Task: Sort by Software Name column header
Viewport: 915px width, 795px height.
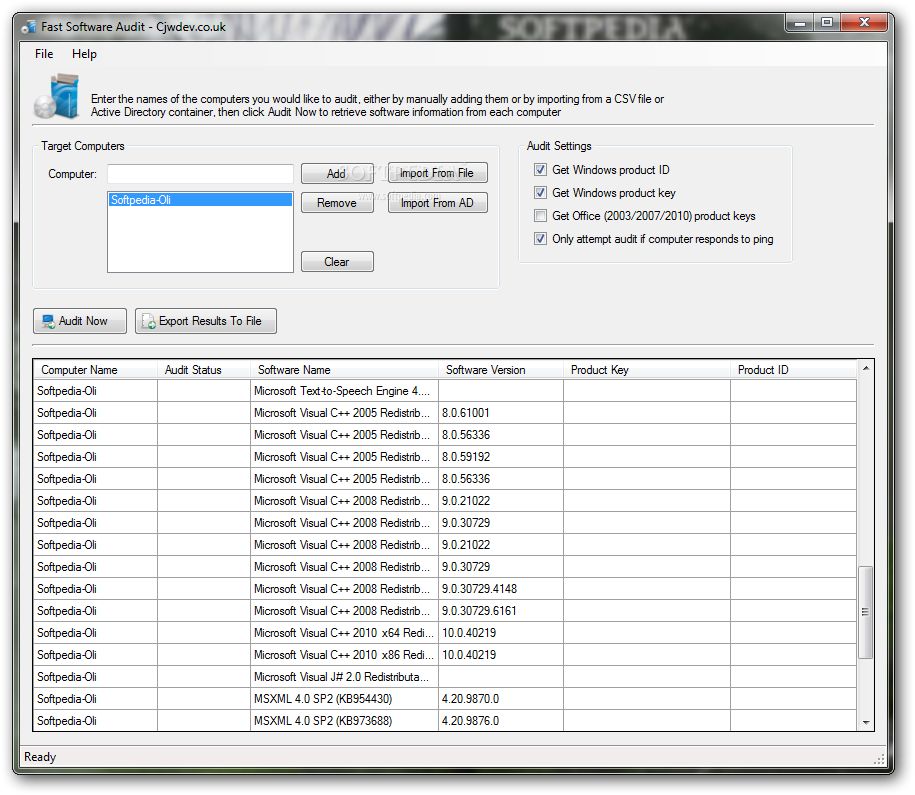Action: [344, 370]
